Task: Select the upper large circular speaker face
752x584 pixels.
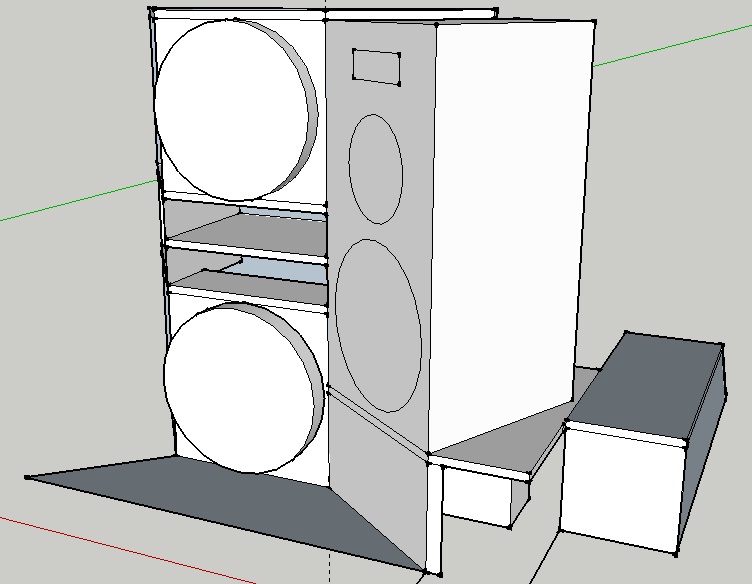Action: (231, 110)
